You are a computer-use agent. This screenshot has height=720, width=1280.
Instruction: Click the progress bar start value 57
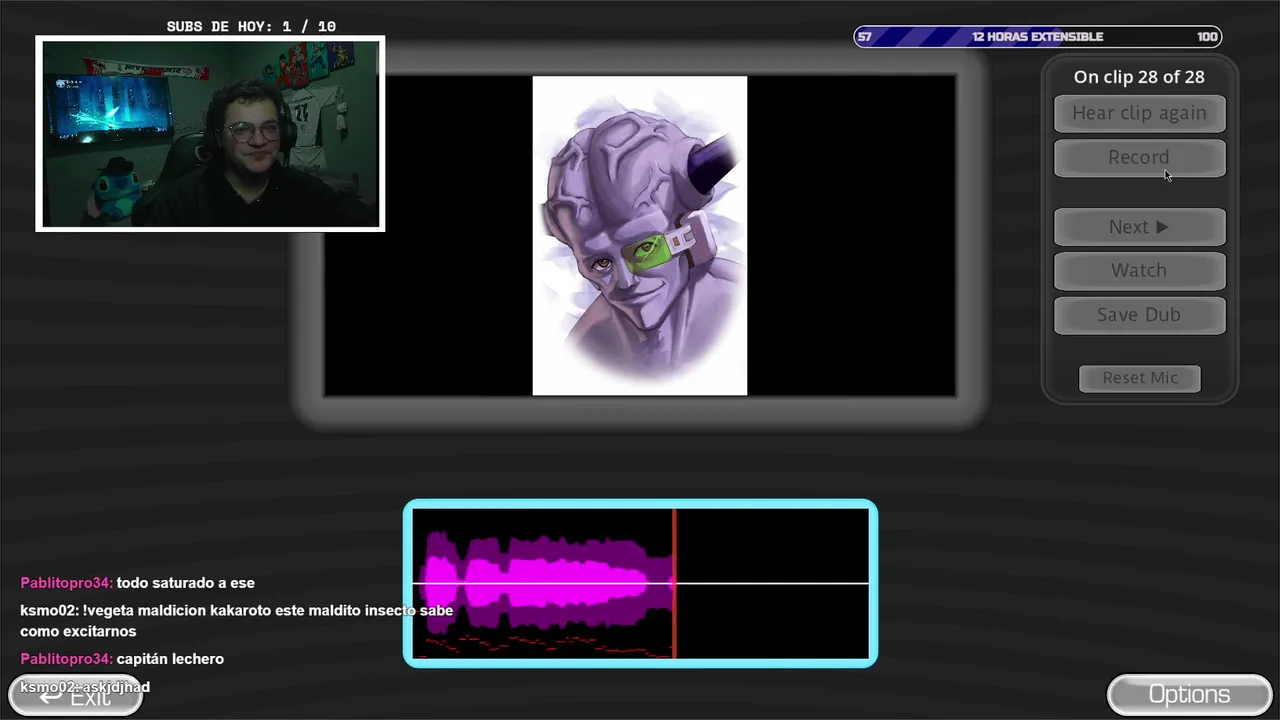tap(865, 37)
